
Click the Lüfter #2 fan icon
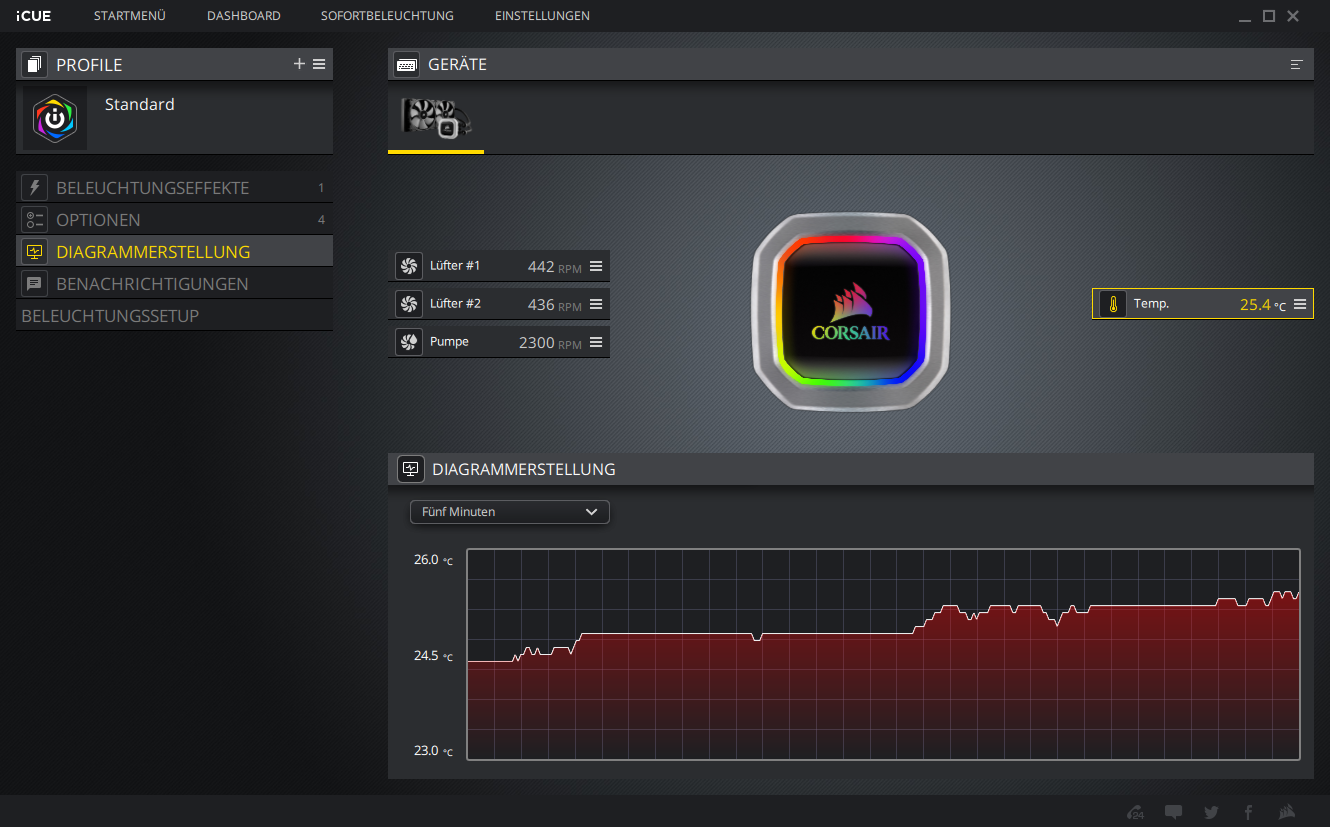[408, 304]
